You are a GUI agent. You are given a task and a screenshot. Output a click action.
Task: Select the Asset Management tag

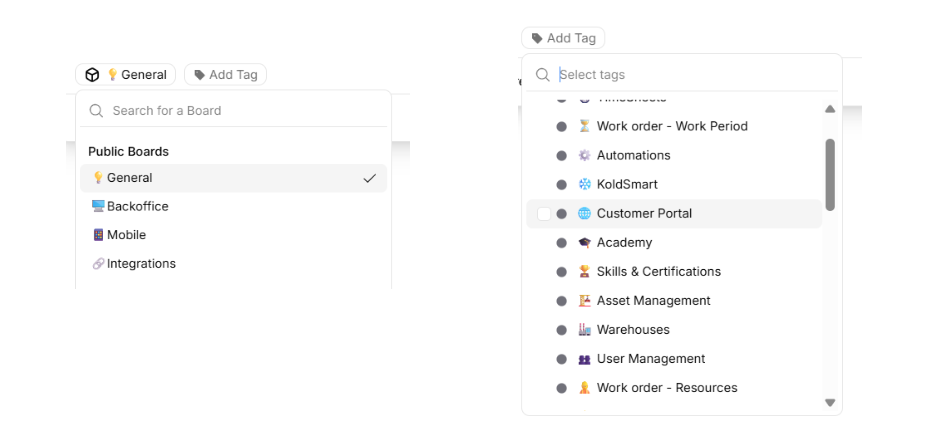tap(653, 301)
